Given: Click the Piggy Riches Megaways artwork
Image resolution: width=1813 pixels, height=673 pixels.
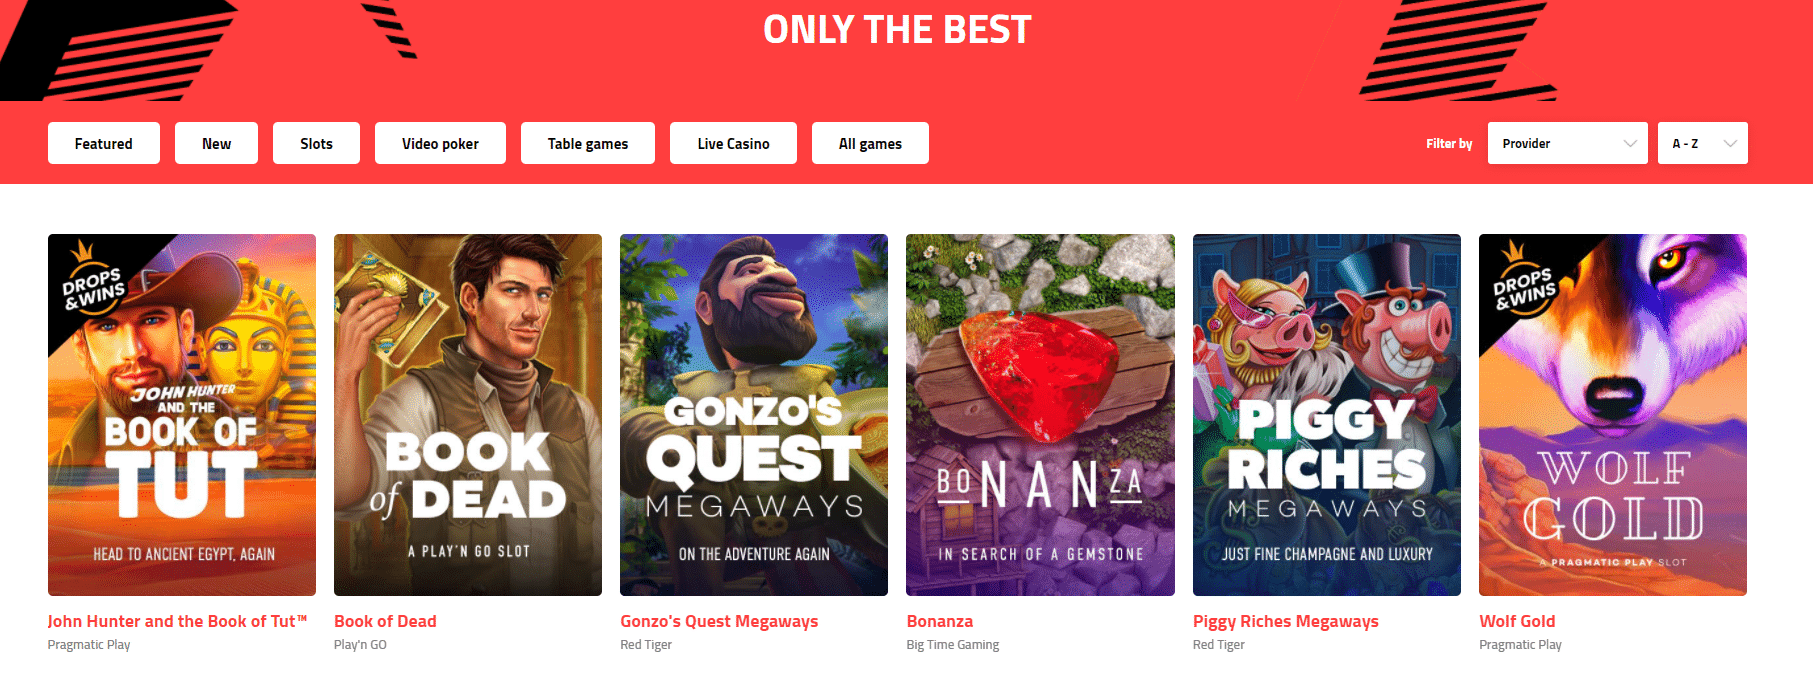Looking at the screenshot, I should point(1327,415).
